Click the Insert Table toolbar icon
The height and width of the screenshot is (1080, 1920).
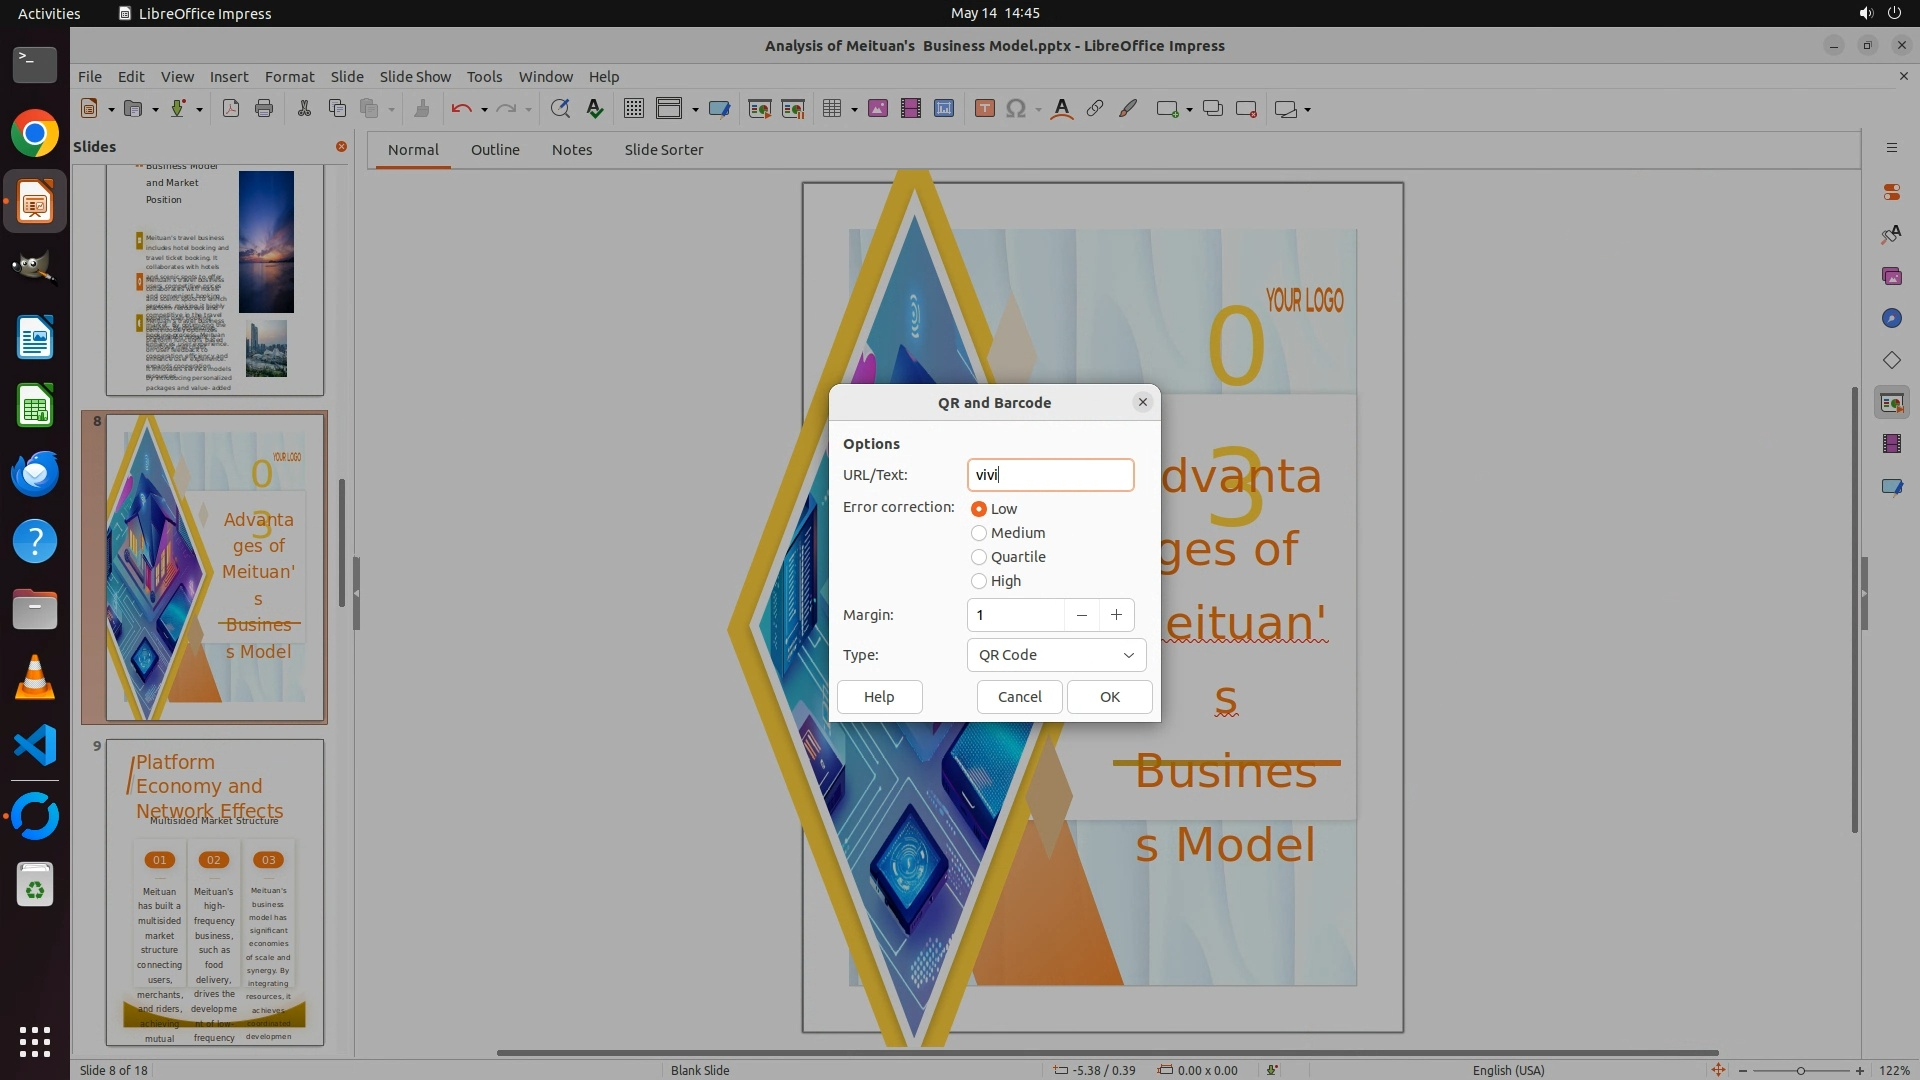831,109
